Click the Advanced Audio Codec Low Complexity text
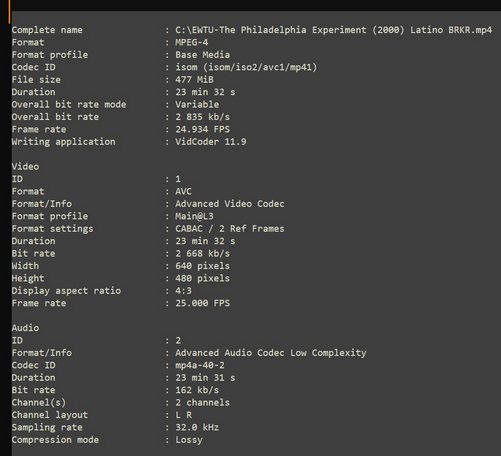Viewport: 501px width, 456px height. click(271, 353)
